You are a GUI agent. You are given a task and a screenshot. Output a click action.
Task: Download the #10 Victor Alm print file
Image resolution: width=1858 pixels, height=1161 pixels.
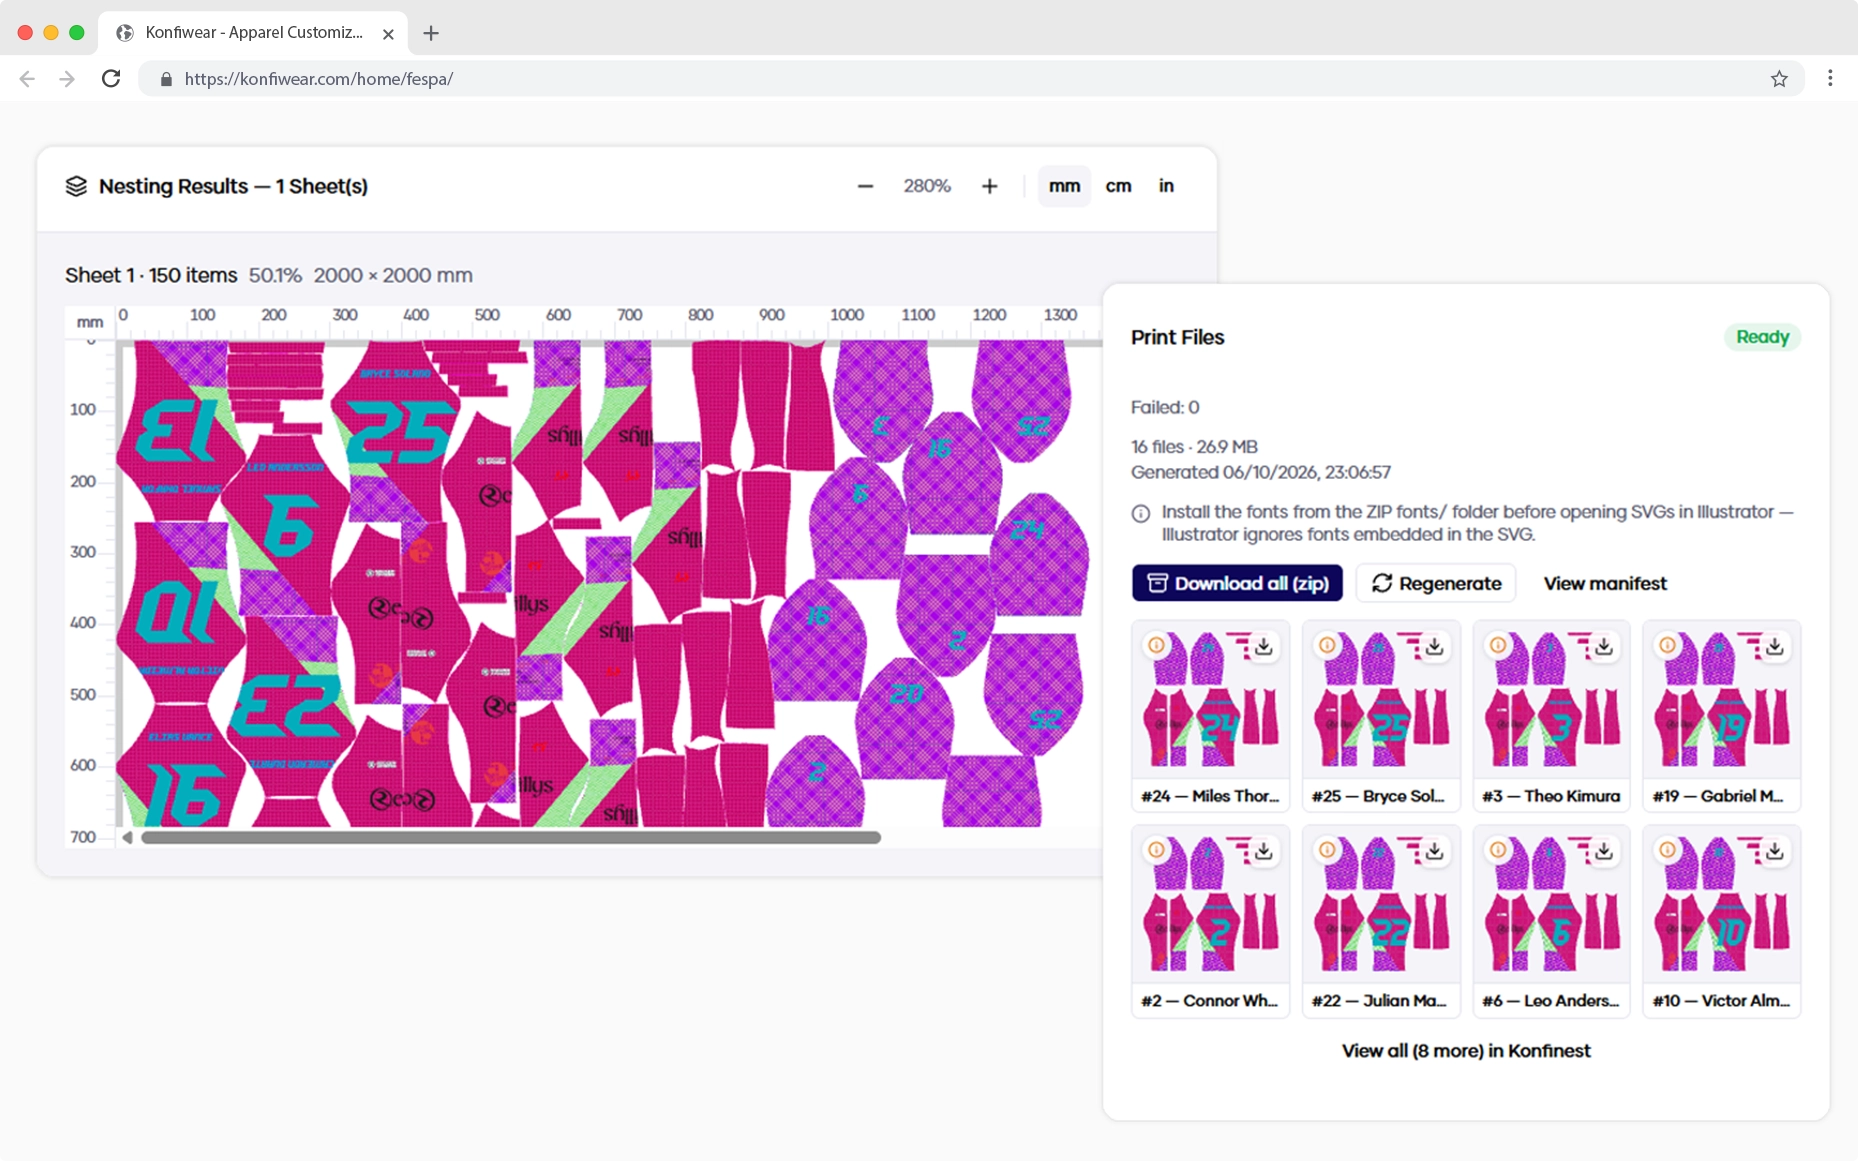pyautogui.click(x=1774, y=851)
